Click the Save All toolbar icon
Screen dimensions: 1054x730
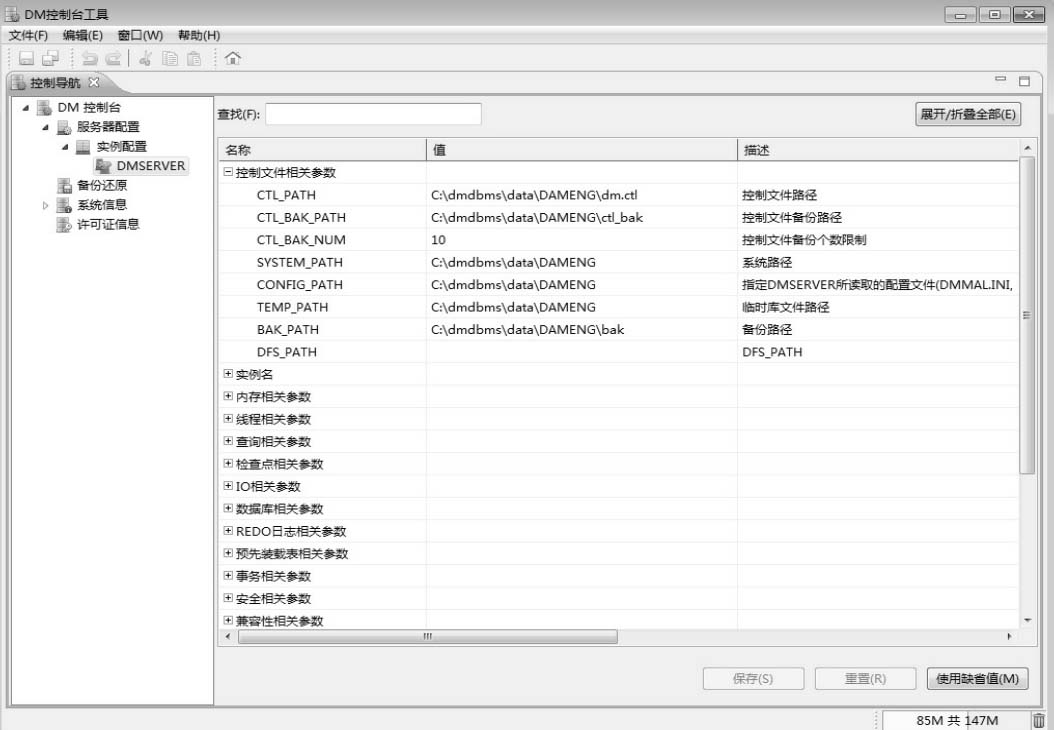(x=50, y=59)
